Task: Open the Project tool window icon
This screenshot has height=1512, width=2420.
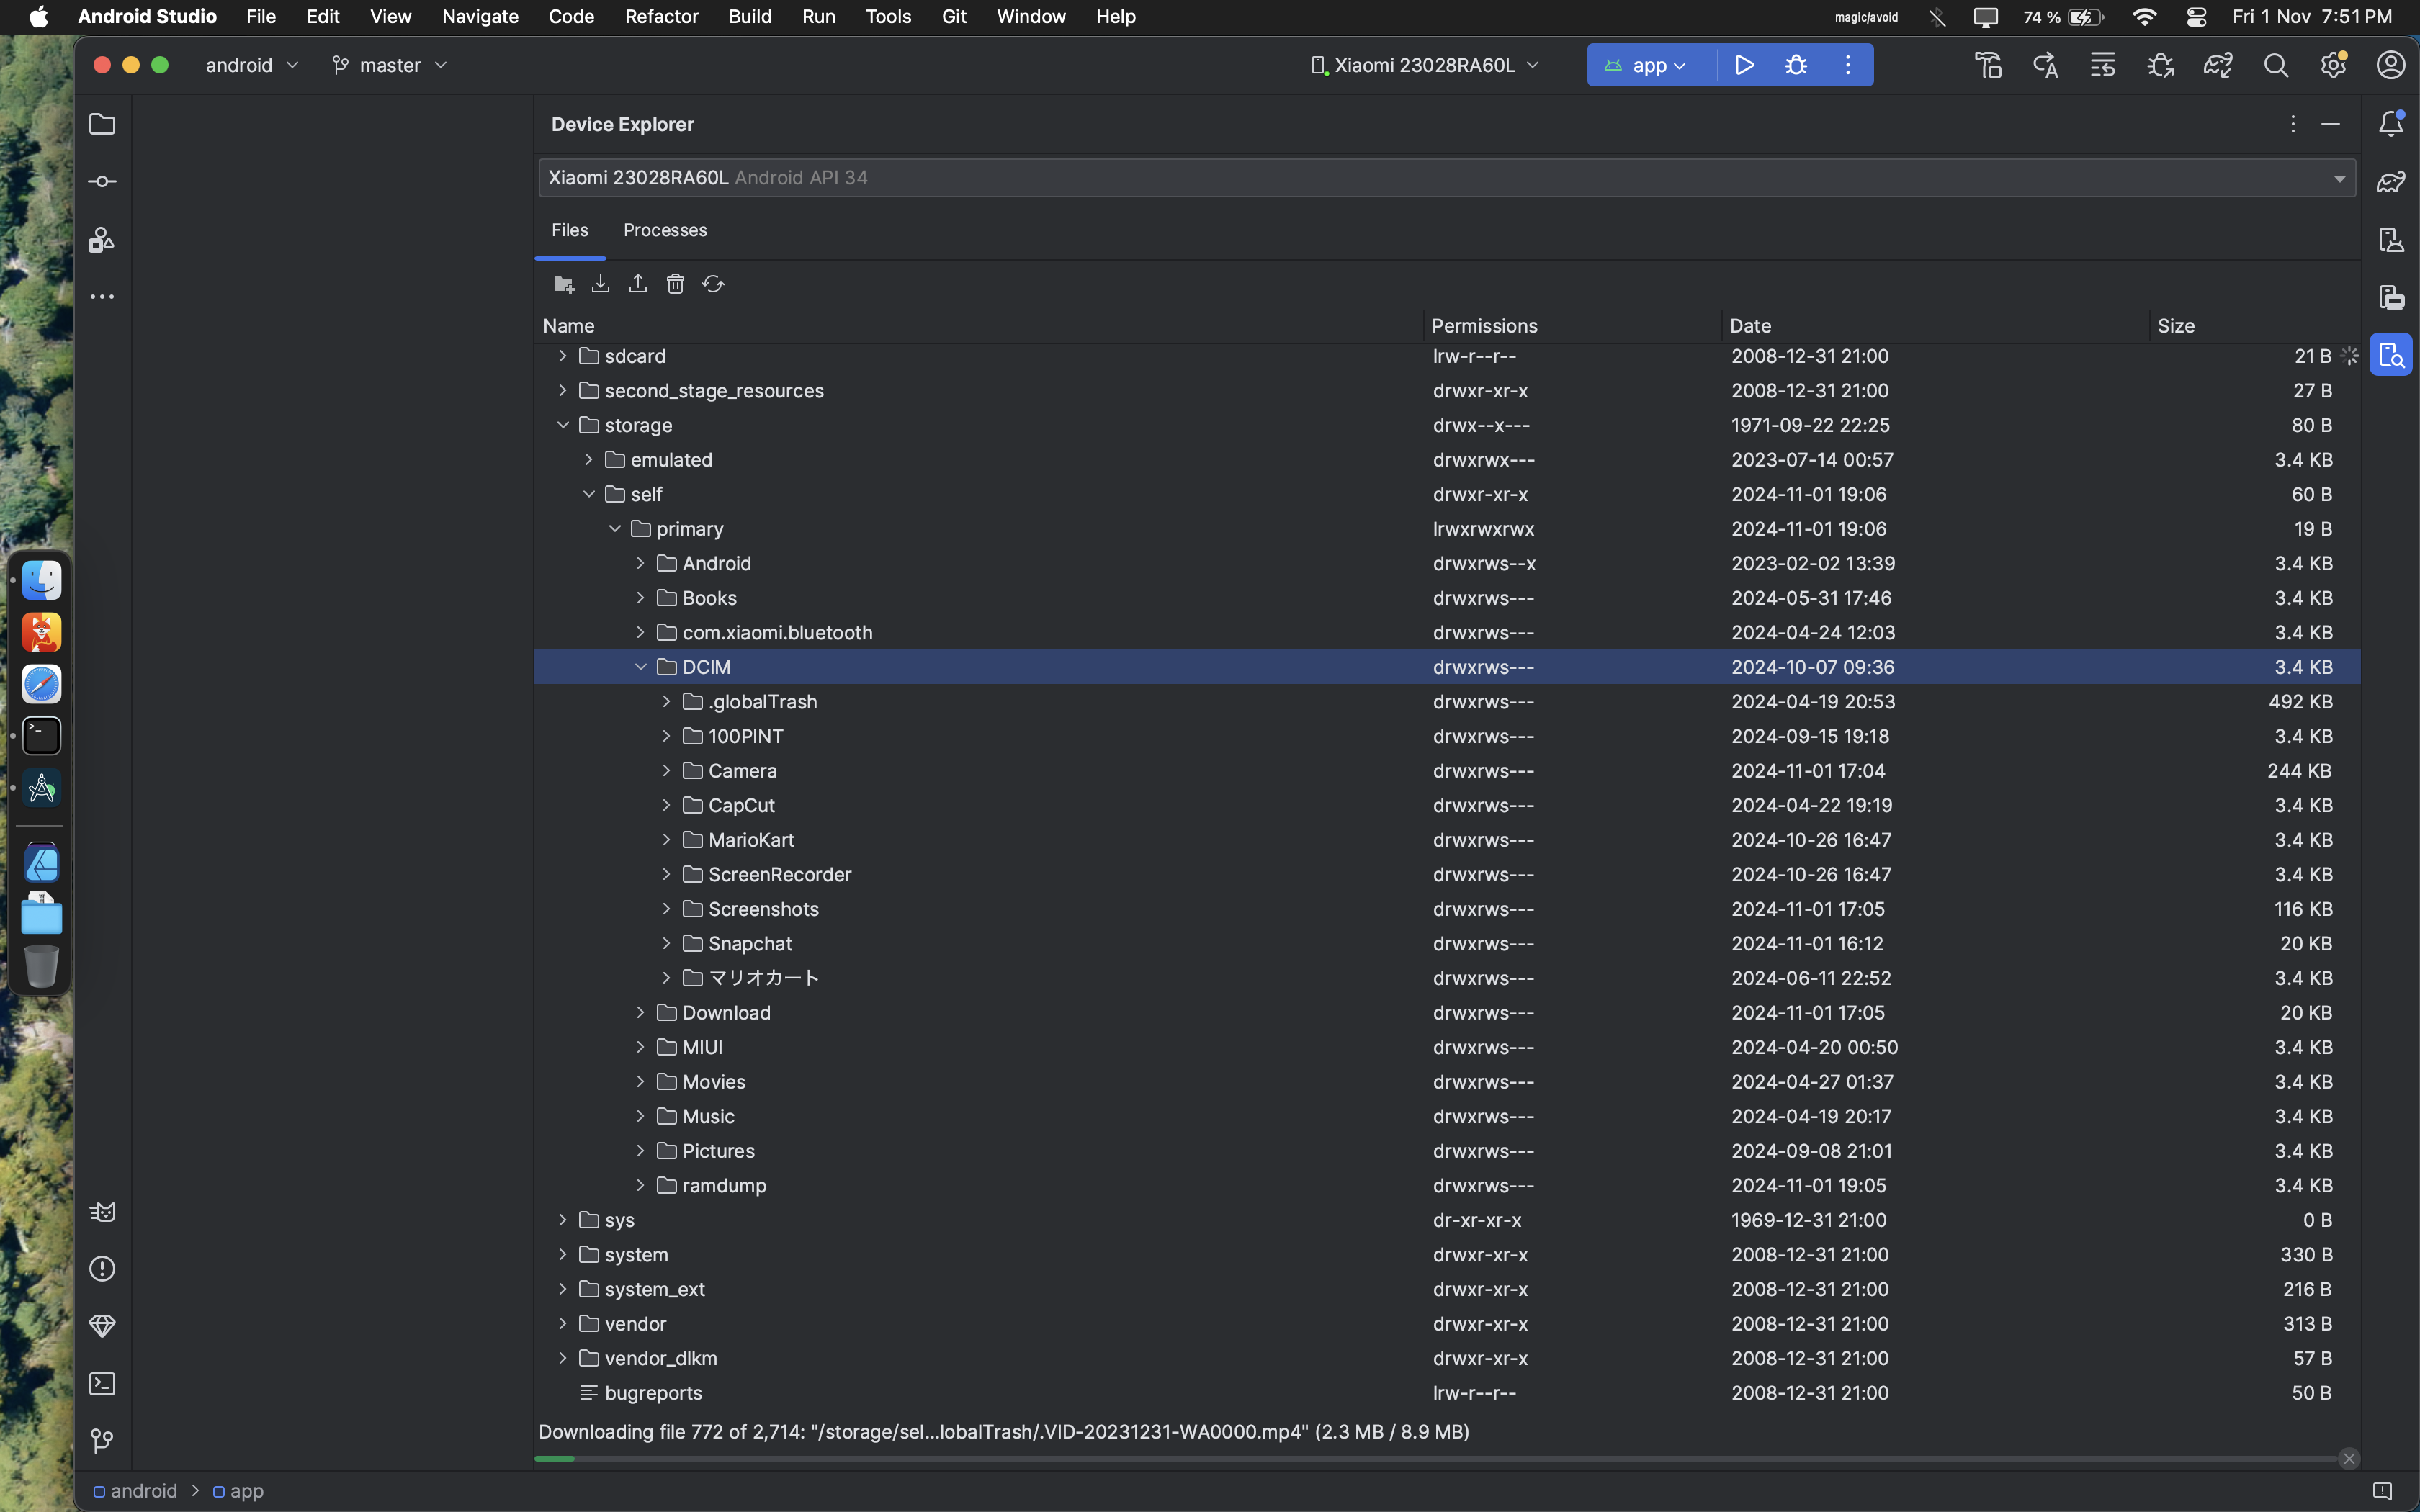Action: 102,124
